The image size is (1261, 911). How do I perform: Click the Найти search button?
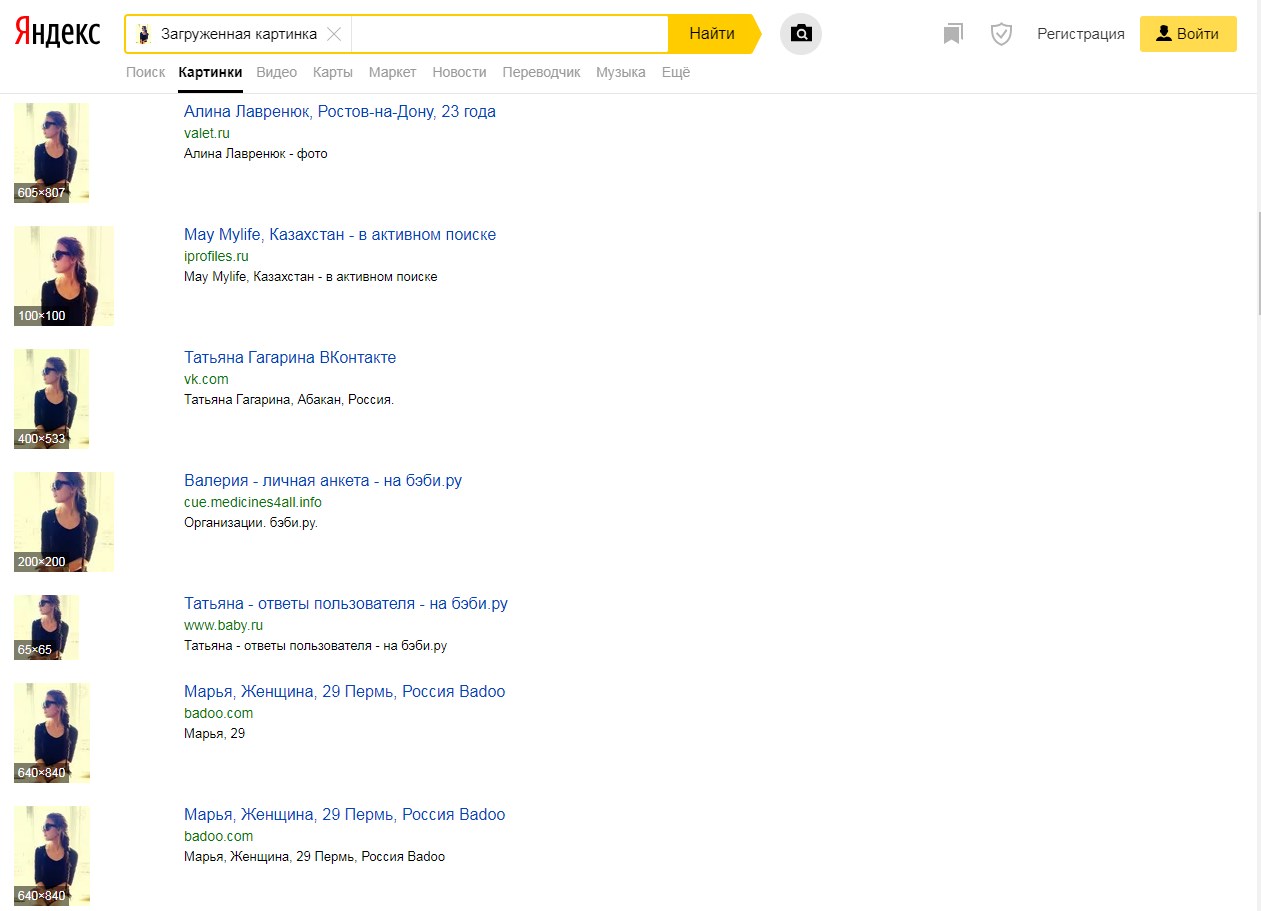click(x=712, y=34)
